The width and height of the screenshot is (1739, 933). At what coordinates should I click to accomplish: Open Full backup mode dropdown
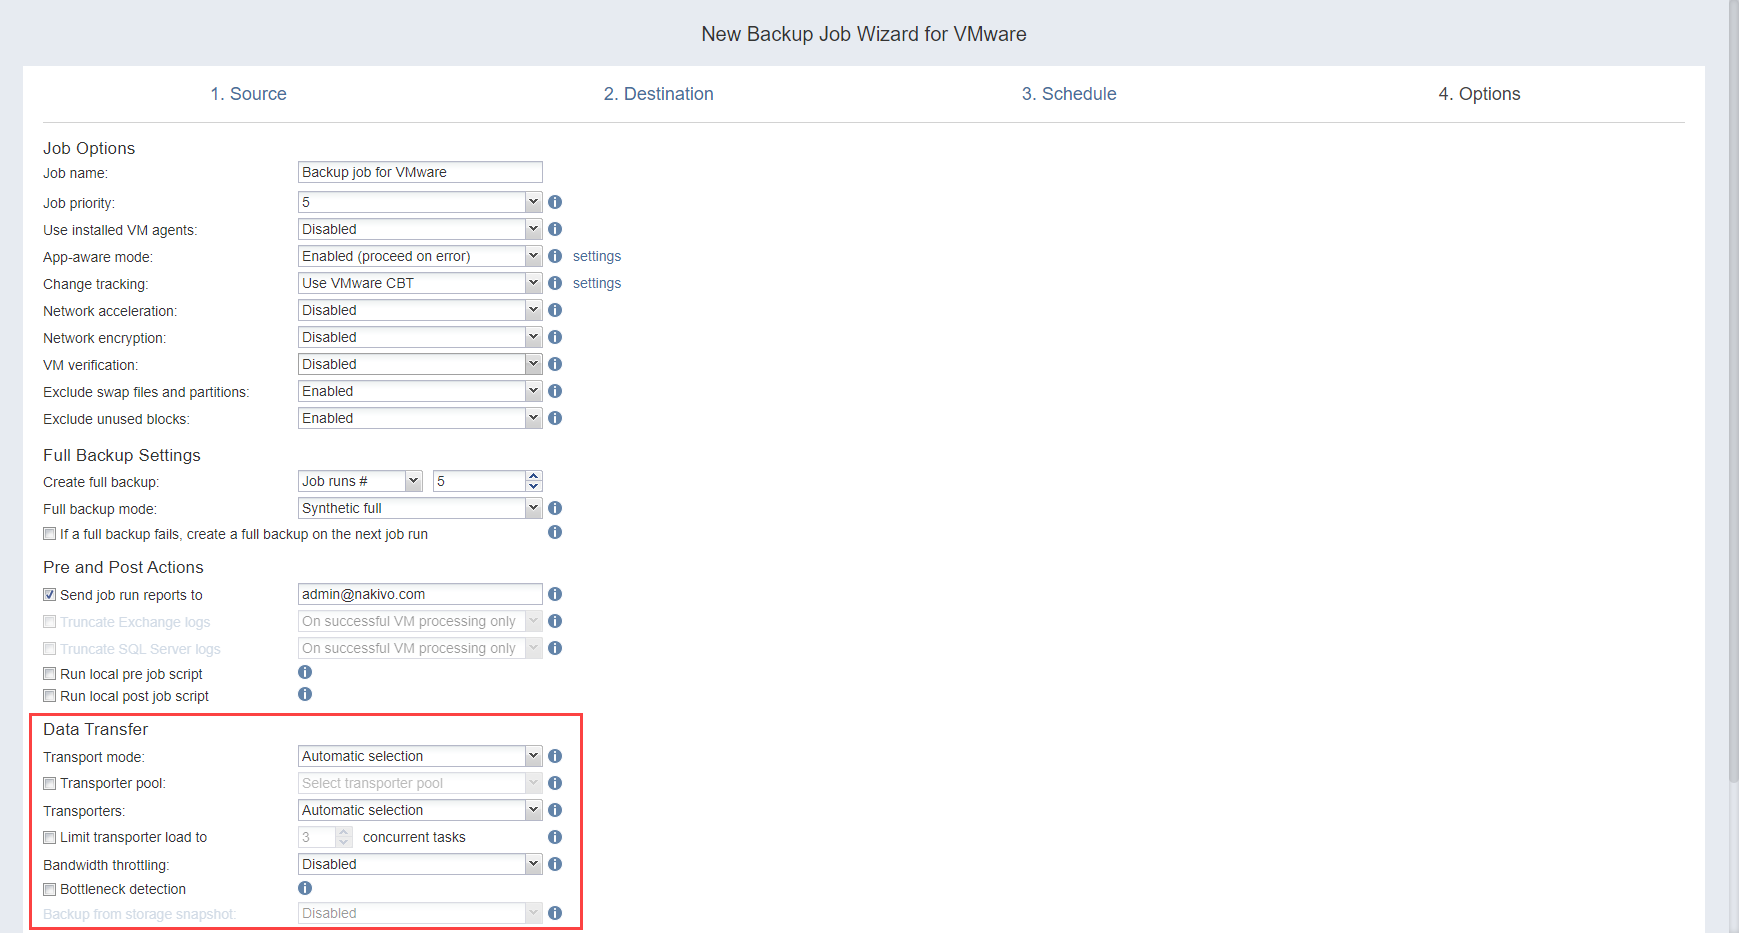point(420,508)
